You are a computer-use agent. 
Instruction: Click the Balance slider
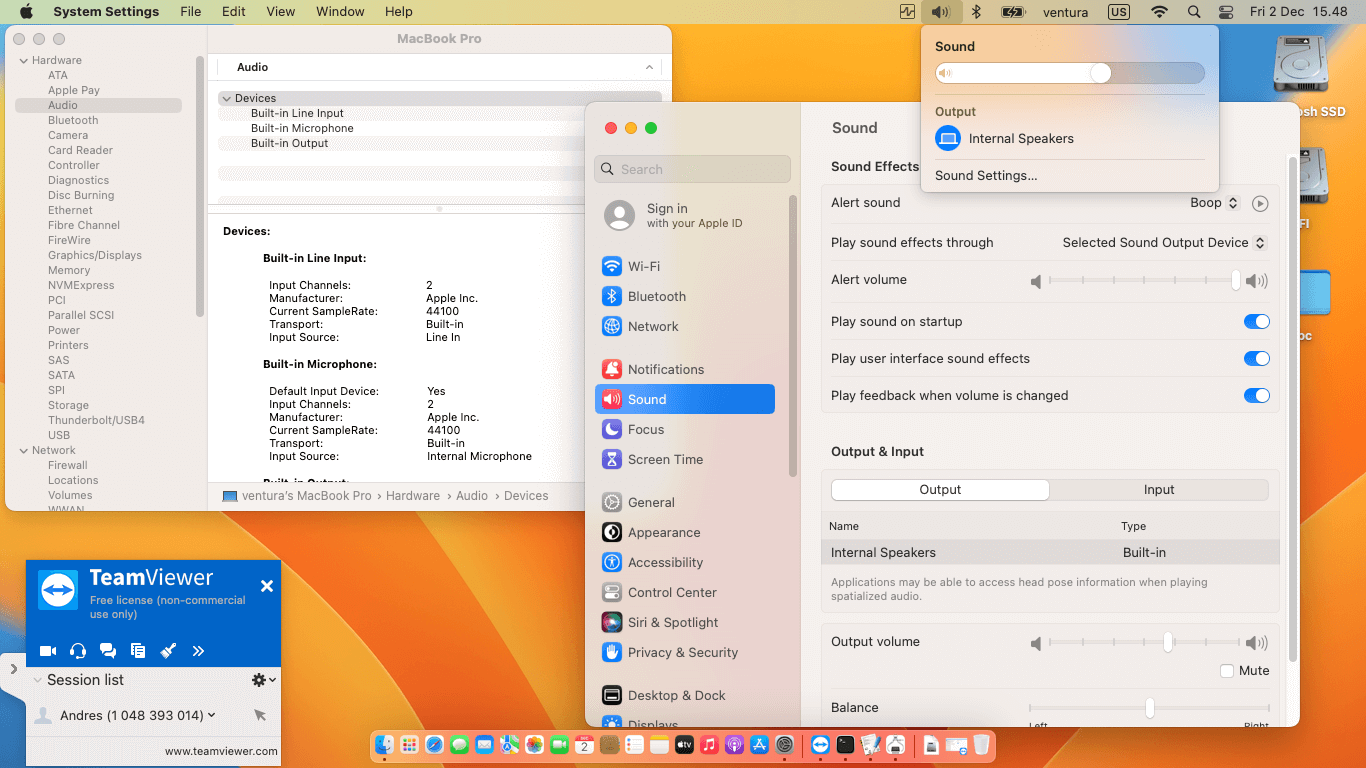1149,708
